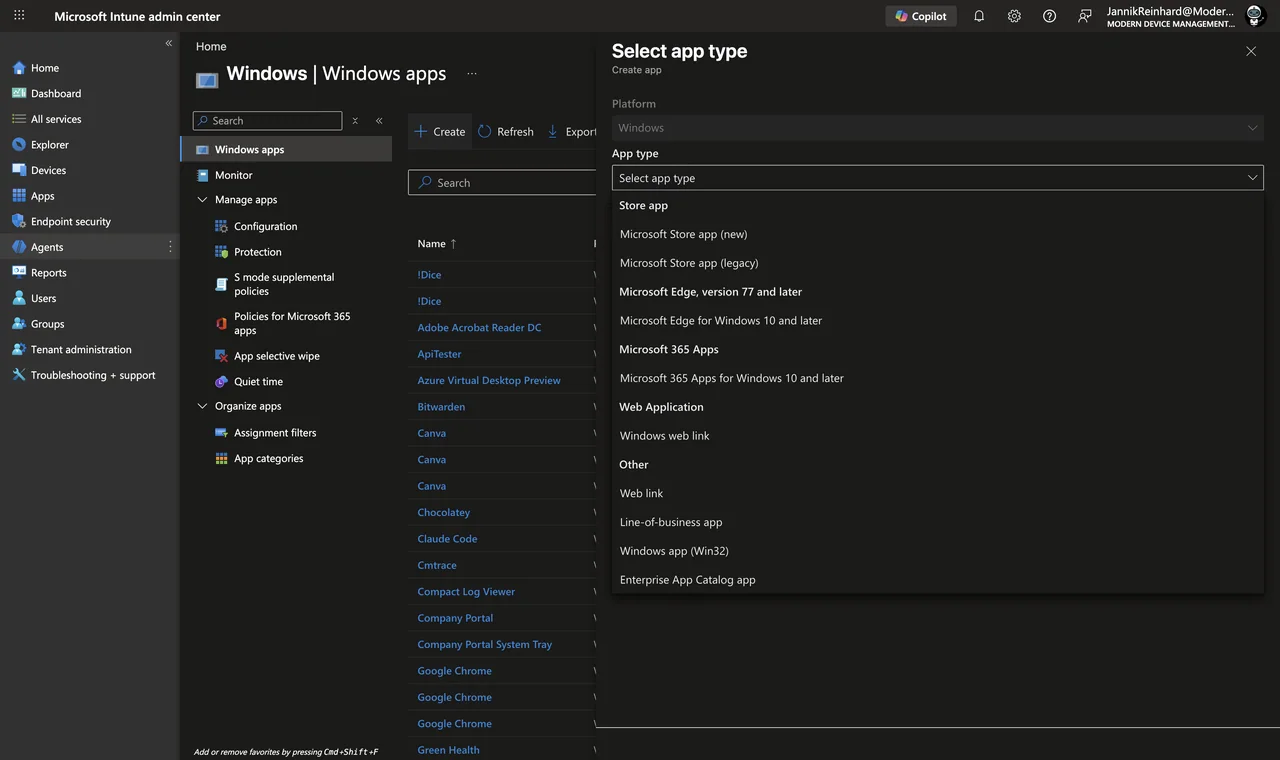Open the app launcher waffle icon
The width and height of the screenshot is (1280, 760).
coord(19,16)
